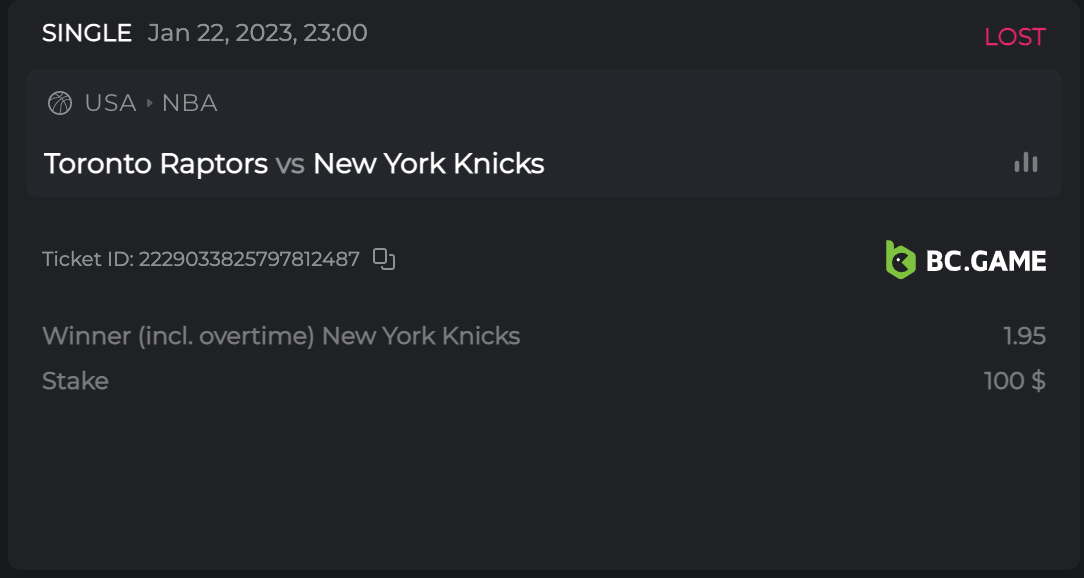Image resolution: width=1084 pixels, height=578 pixels.
Task: Click the SINGLE bet type label
Action: tap(87, 33)
